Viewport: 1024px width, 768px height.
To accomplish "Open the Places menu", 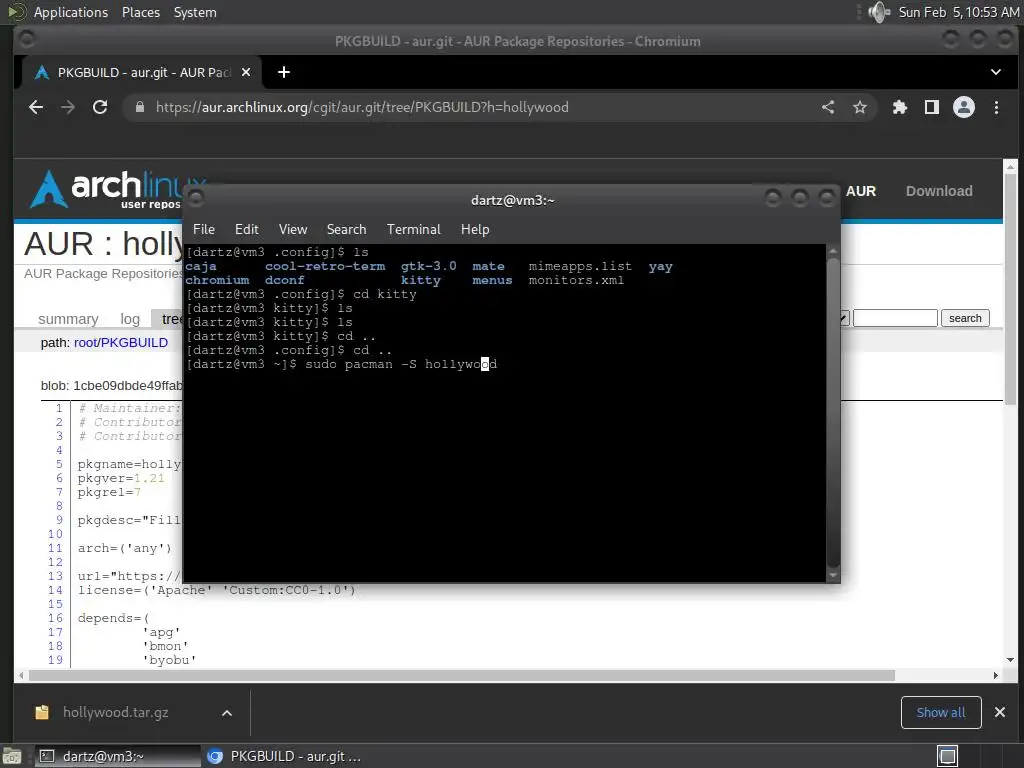I will pos(140,12).
